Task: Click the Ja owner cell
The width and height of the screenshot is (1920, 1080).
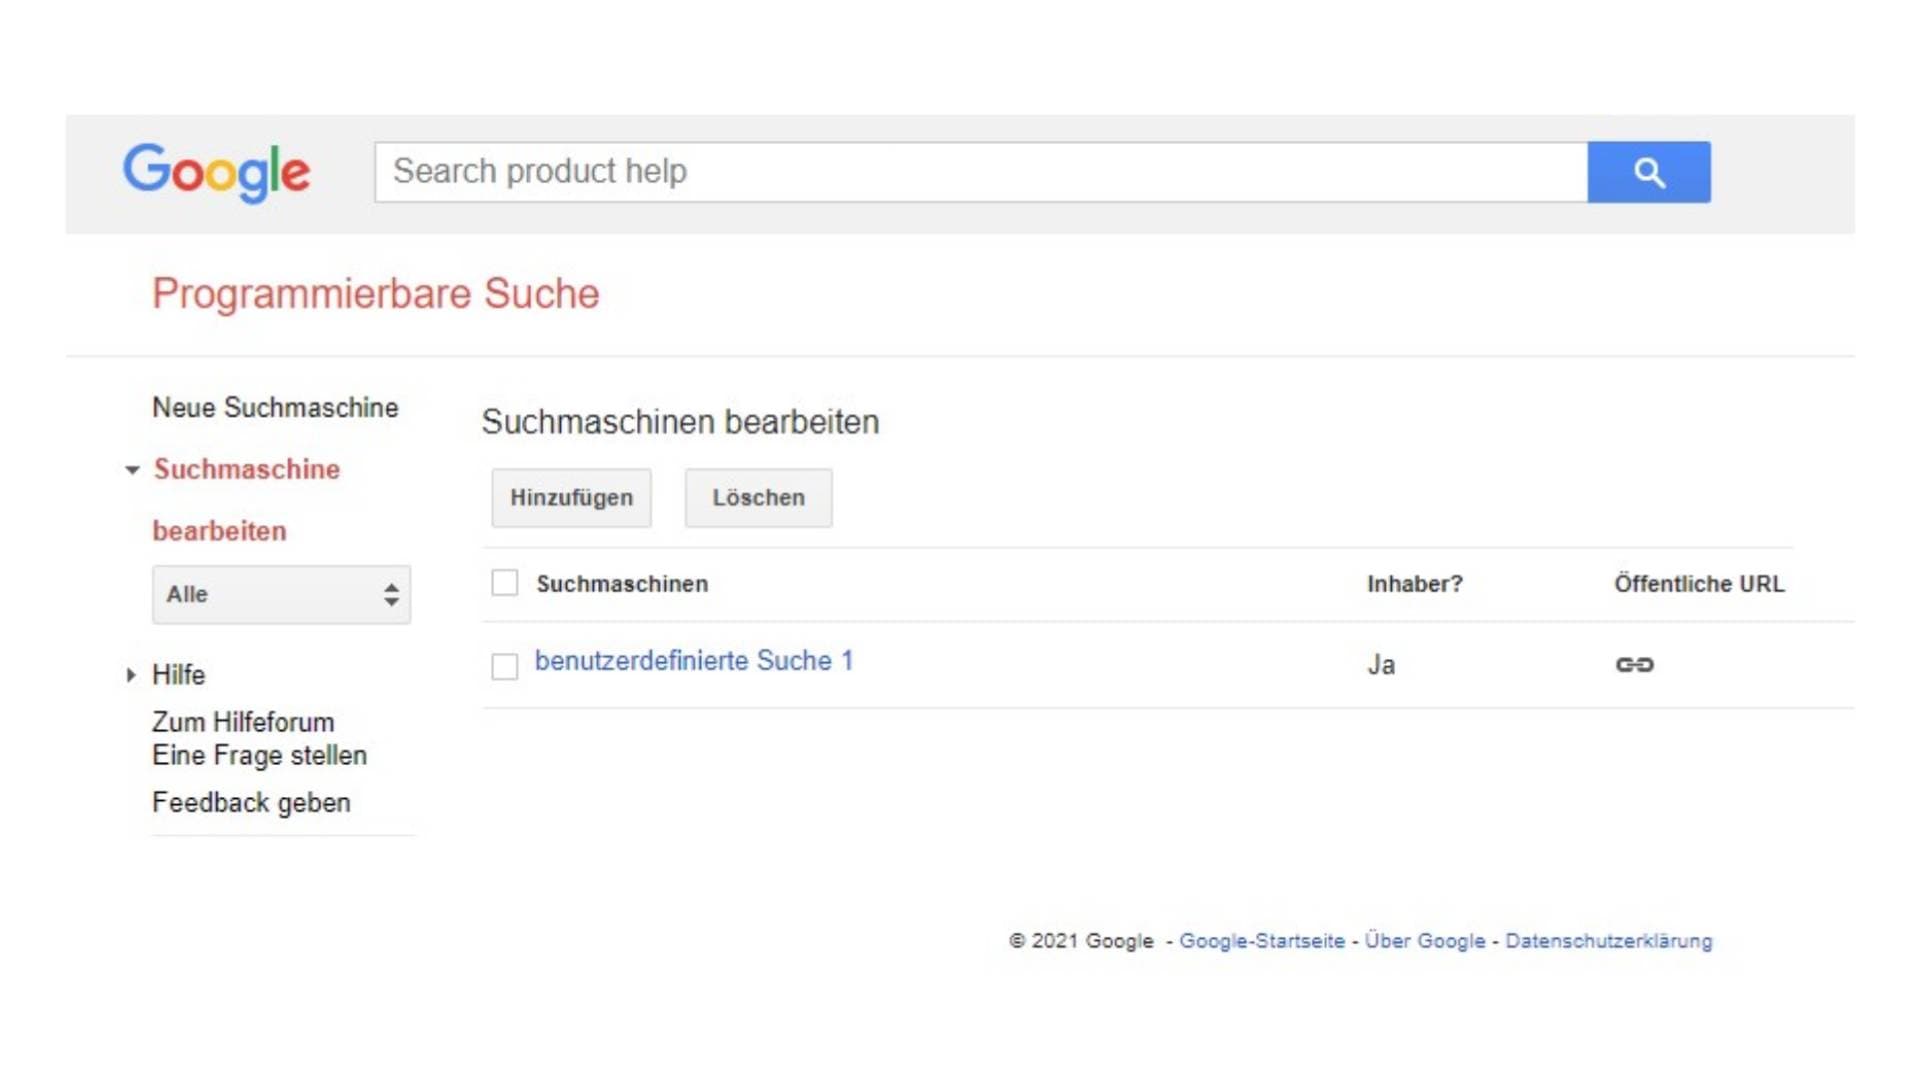Action: 1381,665
